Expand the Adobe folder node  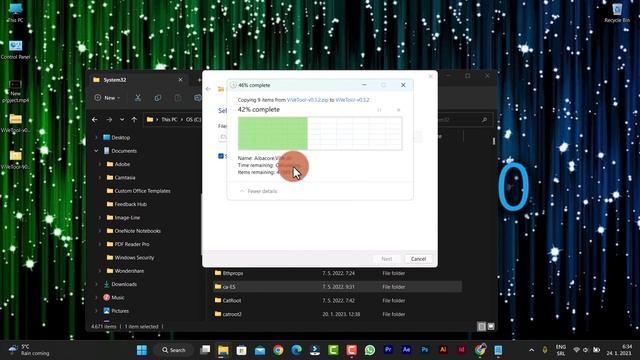(x=100, y=164)
